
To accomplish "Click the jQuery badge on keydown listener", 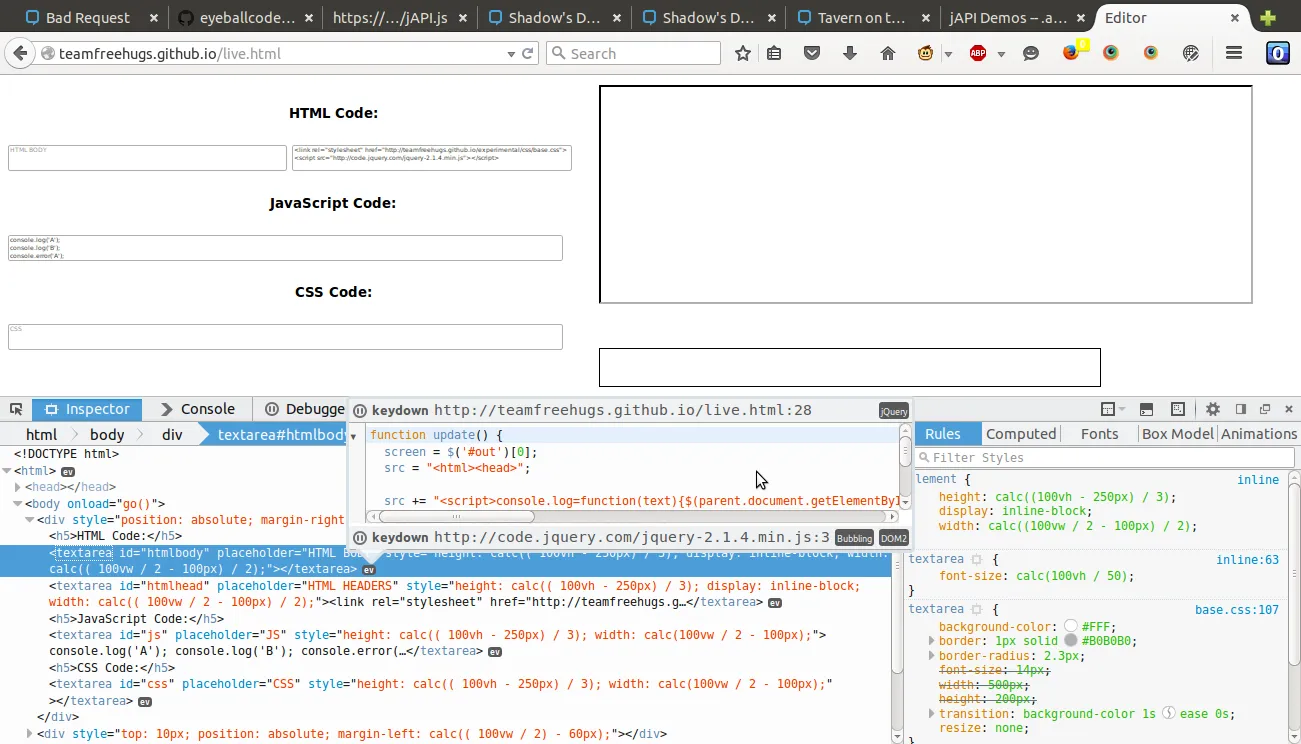I will (x=894, y=411).
